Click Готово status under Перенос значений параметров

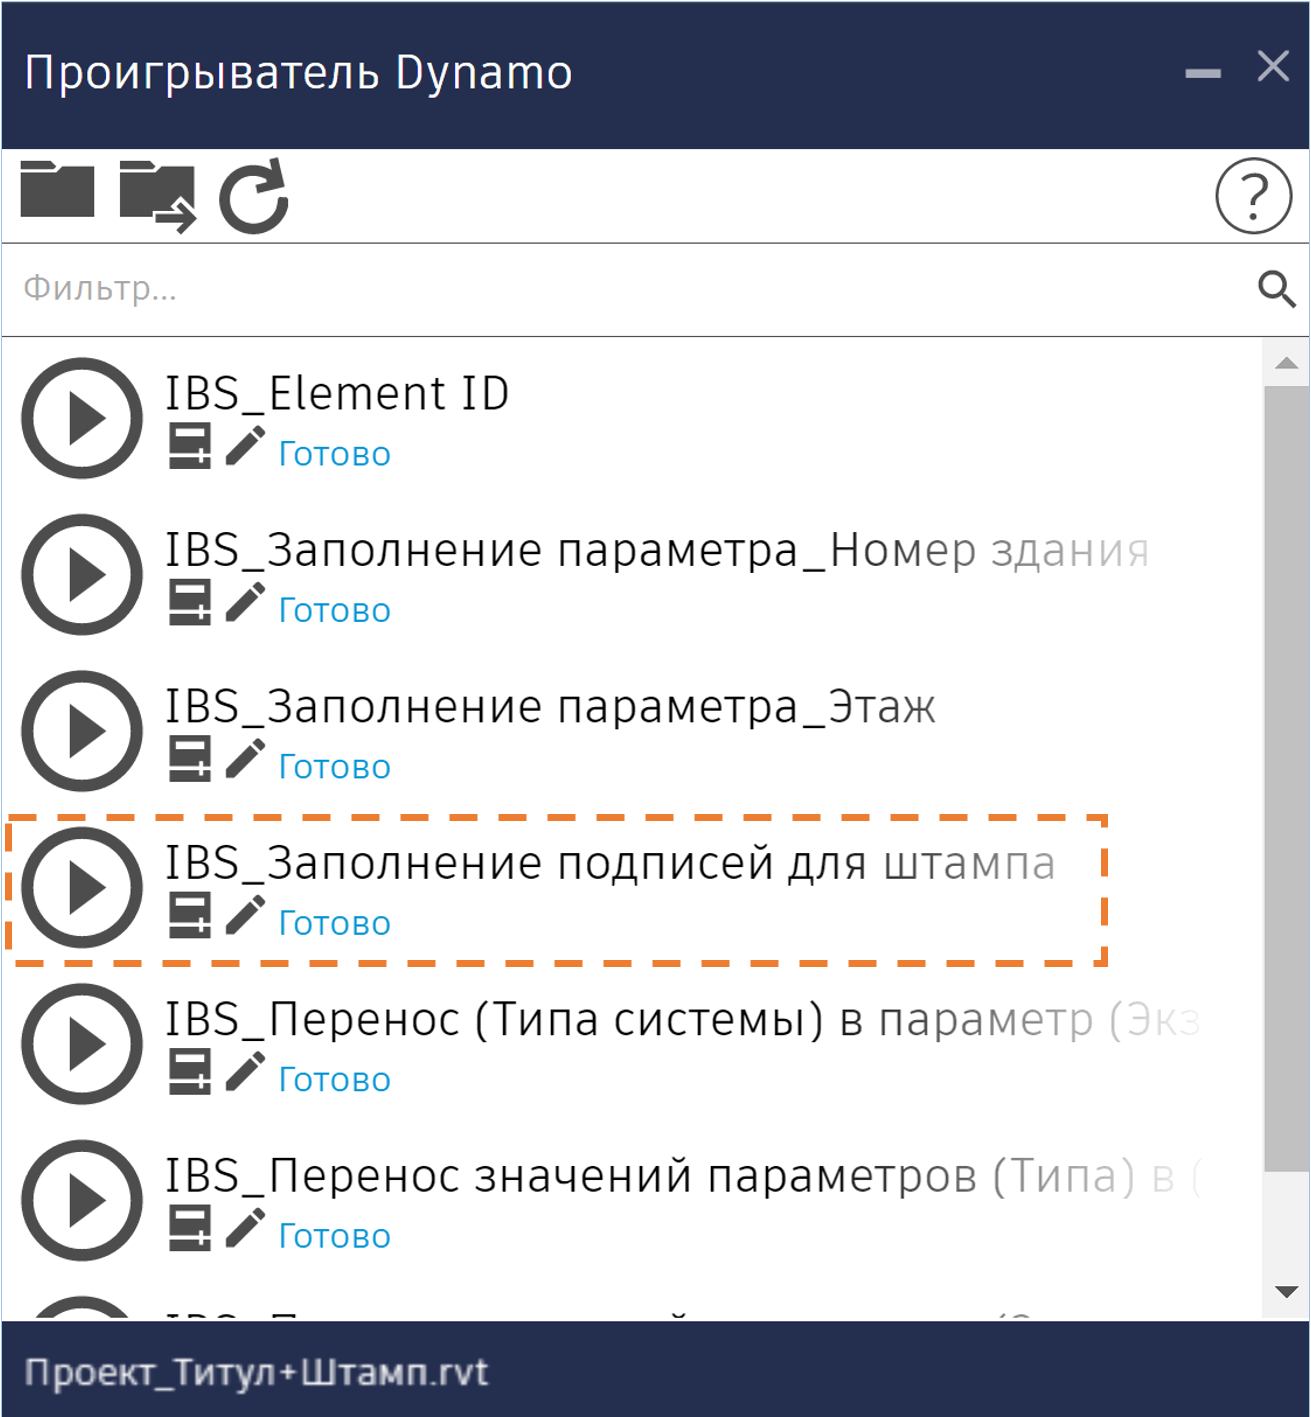coord(334,1236)
